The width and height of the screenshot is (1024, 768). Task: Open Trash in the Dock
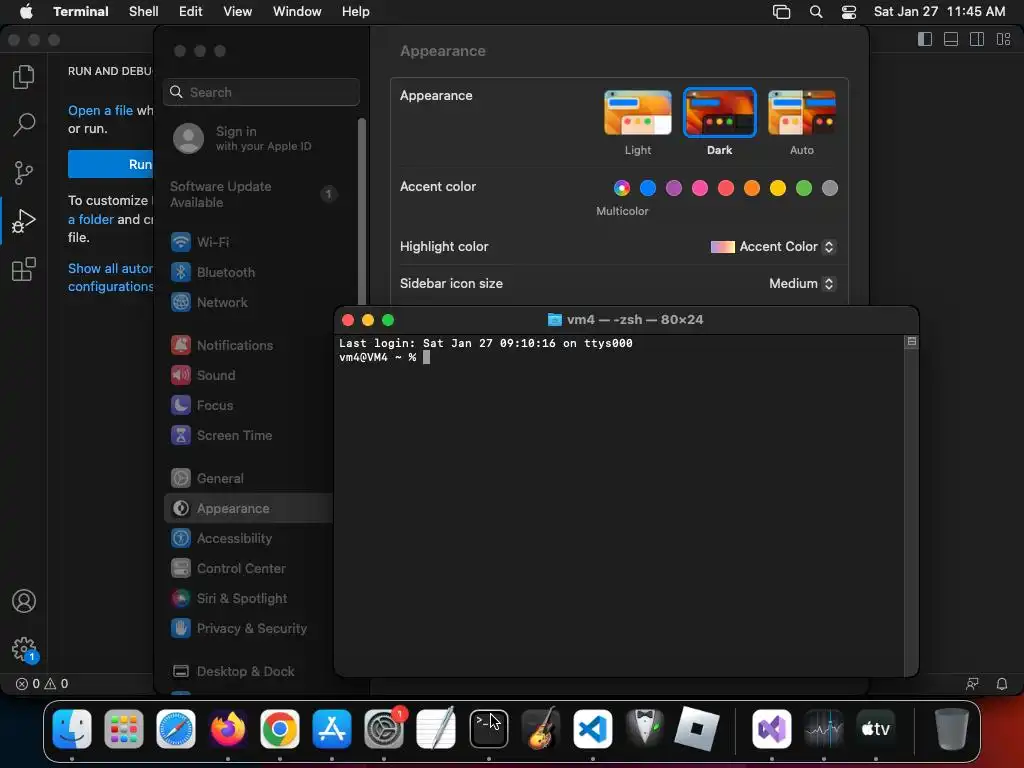952,728
